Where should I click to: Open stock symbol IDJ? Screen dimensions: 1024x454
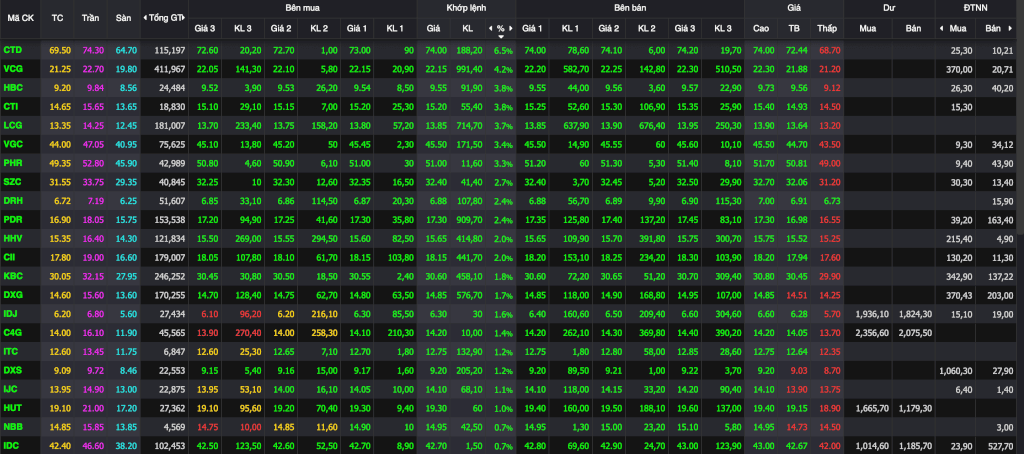(10, 314)
